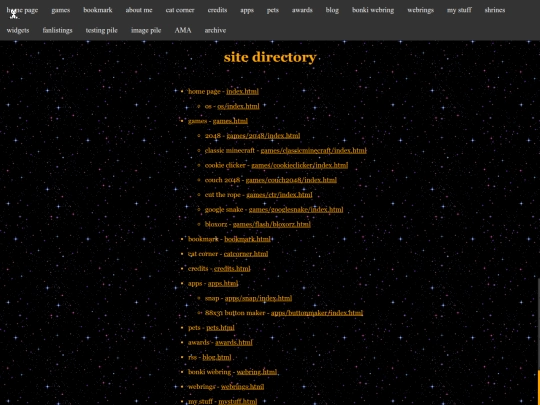The height and width of the screenshot is (405, 540).
Task: Follow the games.html link
Action: [230, 121]
